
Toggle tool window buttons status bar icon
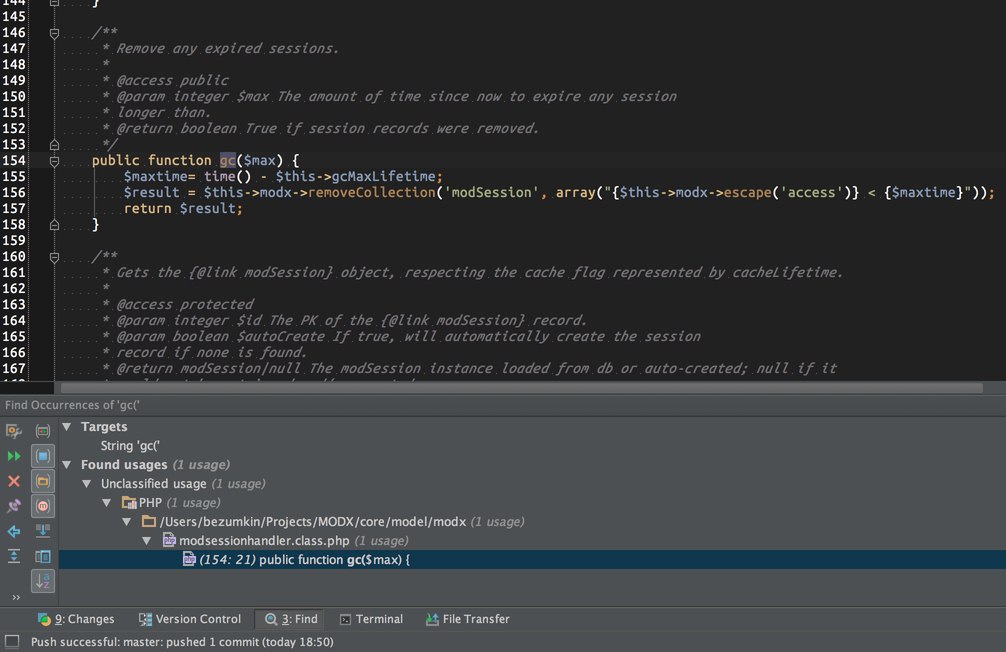12,641
